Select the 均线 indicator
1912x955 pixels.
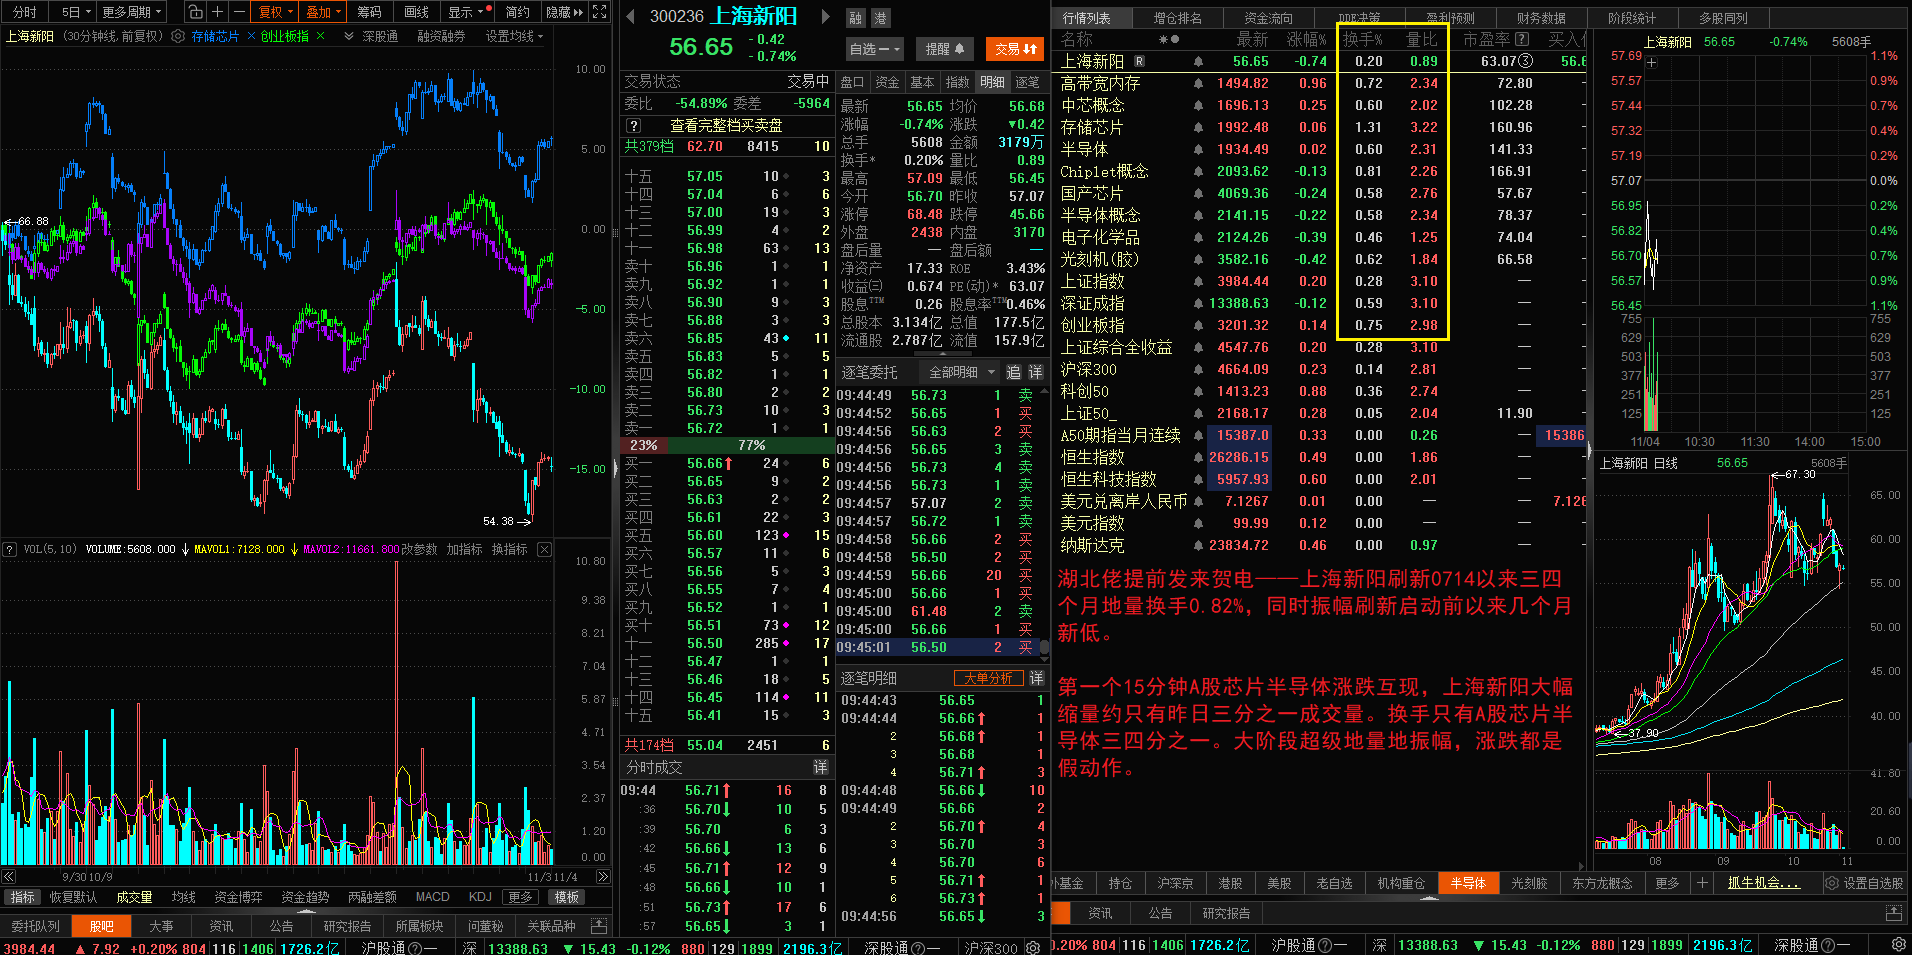tap(183, 897)
